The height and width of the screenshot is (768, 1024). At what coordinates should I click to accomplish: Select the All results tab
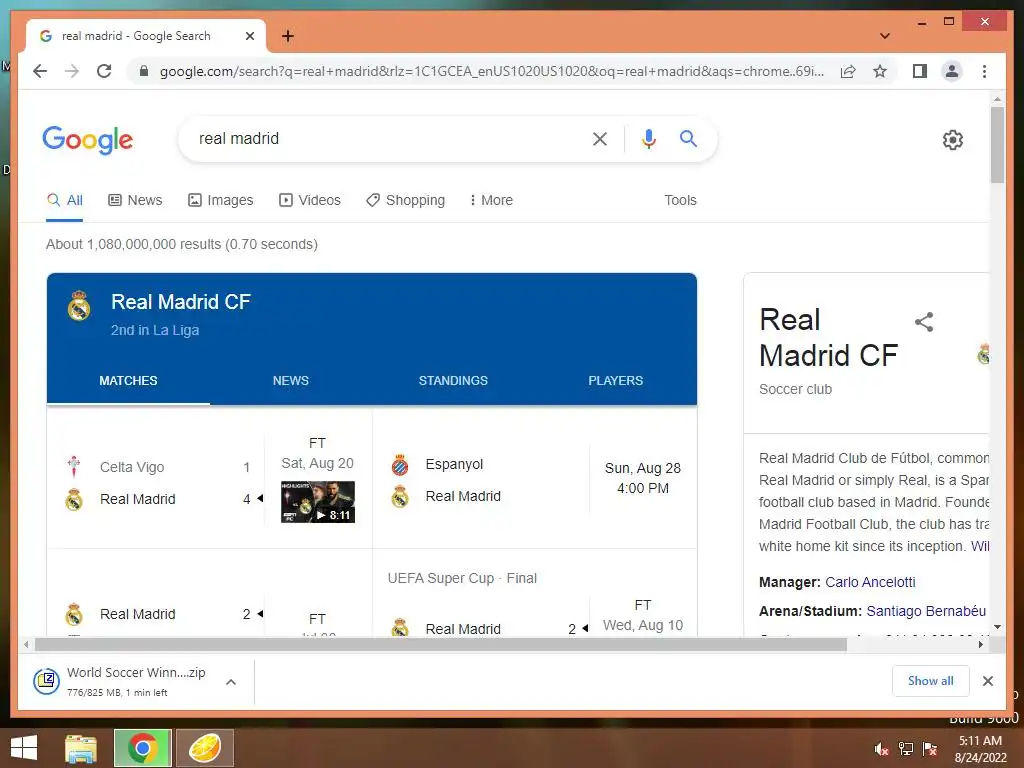[65, 200]
